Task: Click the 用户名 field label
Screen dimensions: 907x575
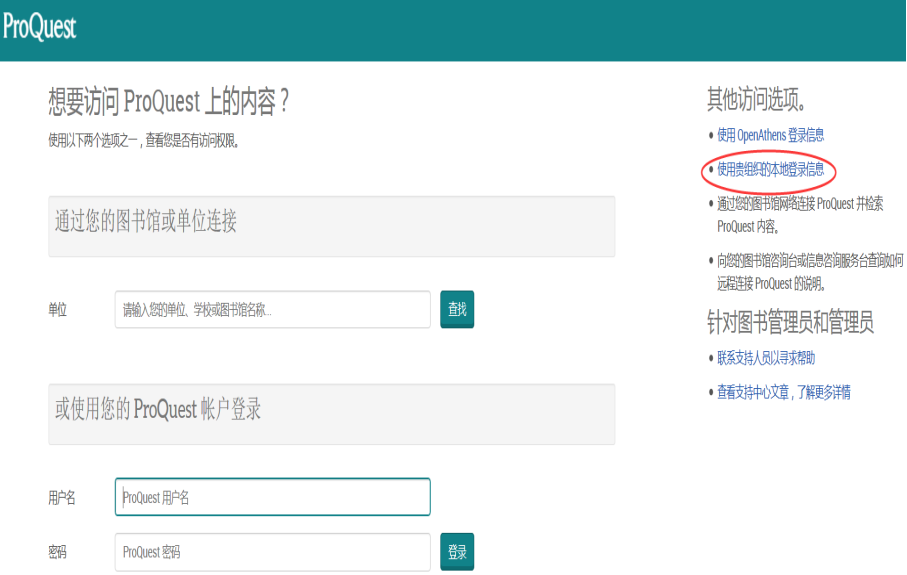Action: tap(62, 497)
